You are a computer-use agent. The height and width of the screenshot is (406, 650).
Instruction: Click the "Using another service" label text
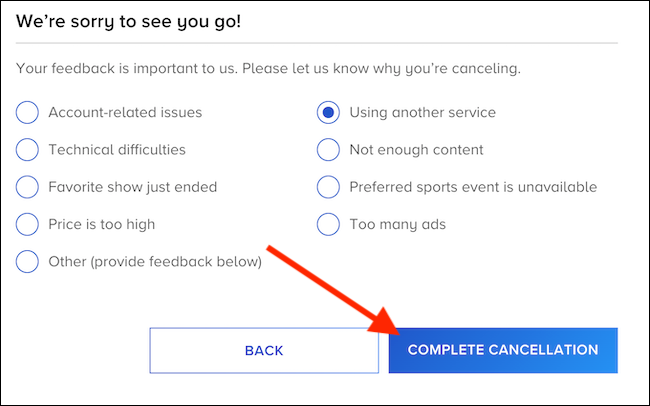422,112
